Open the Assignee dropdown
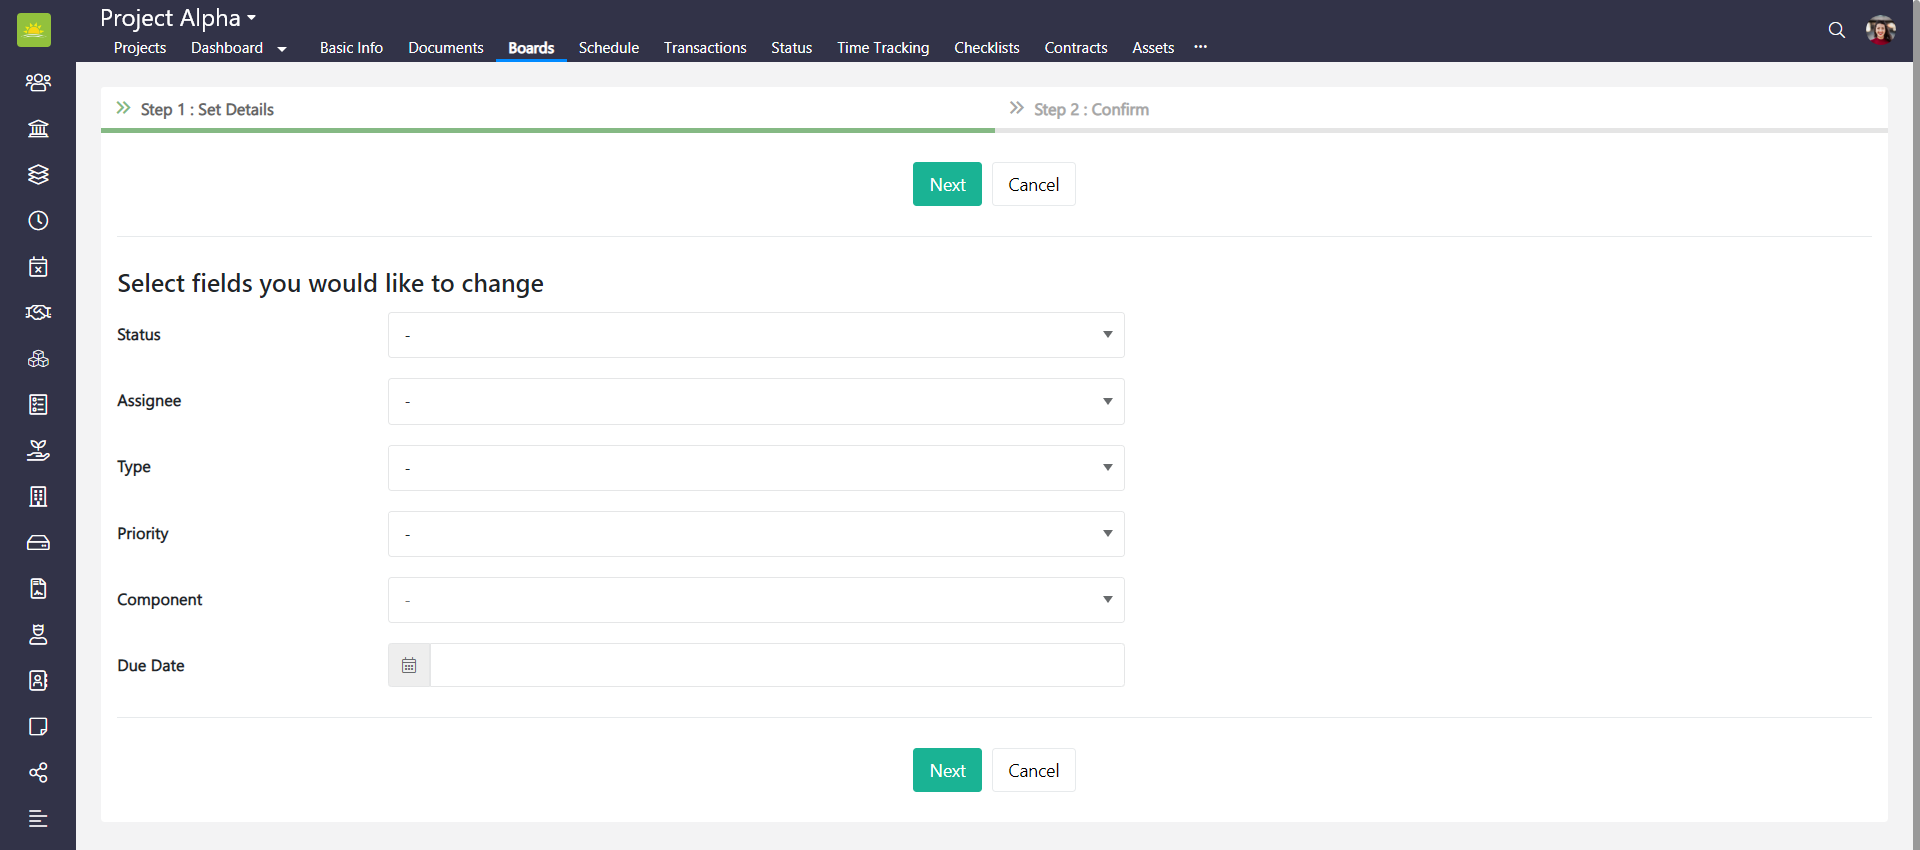 (756, 401)
